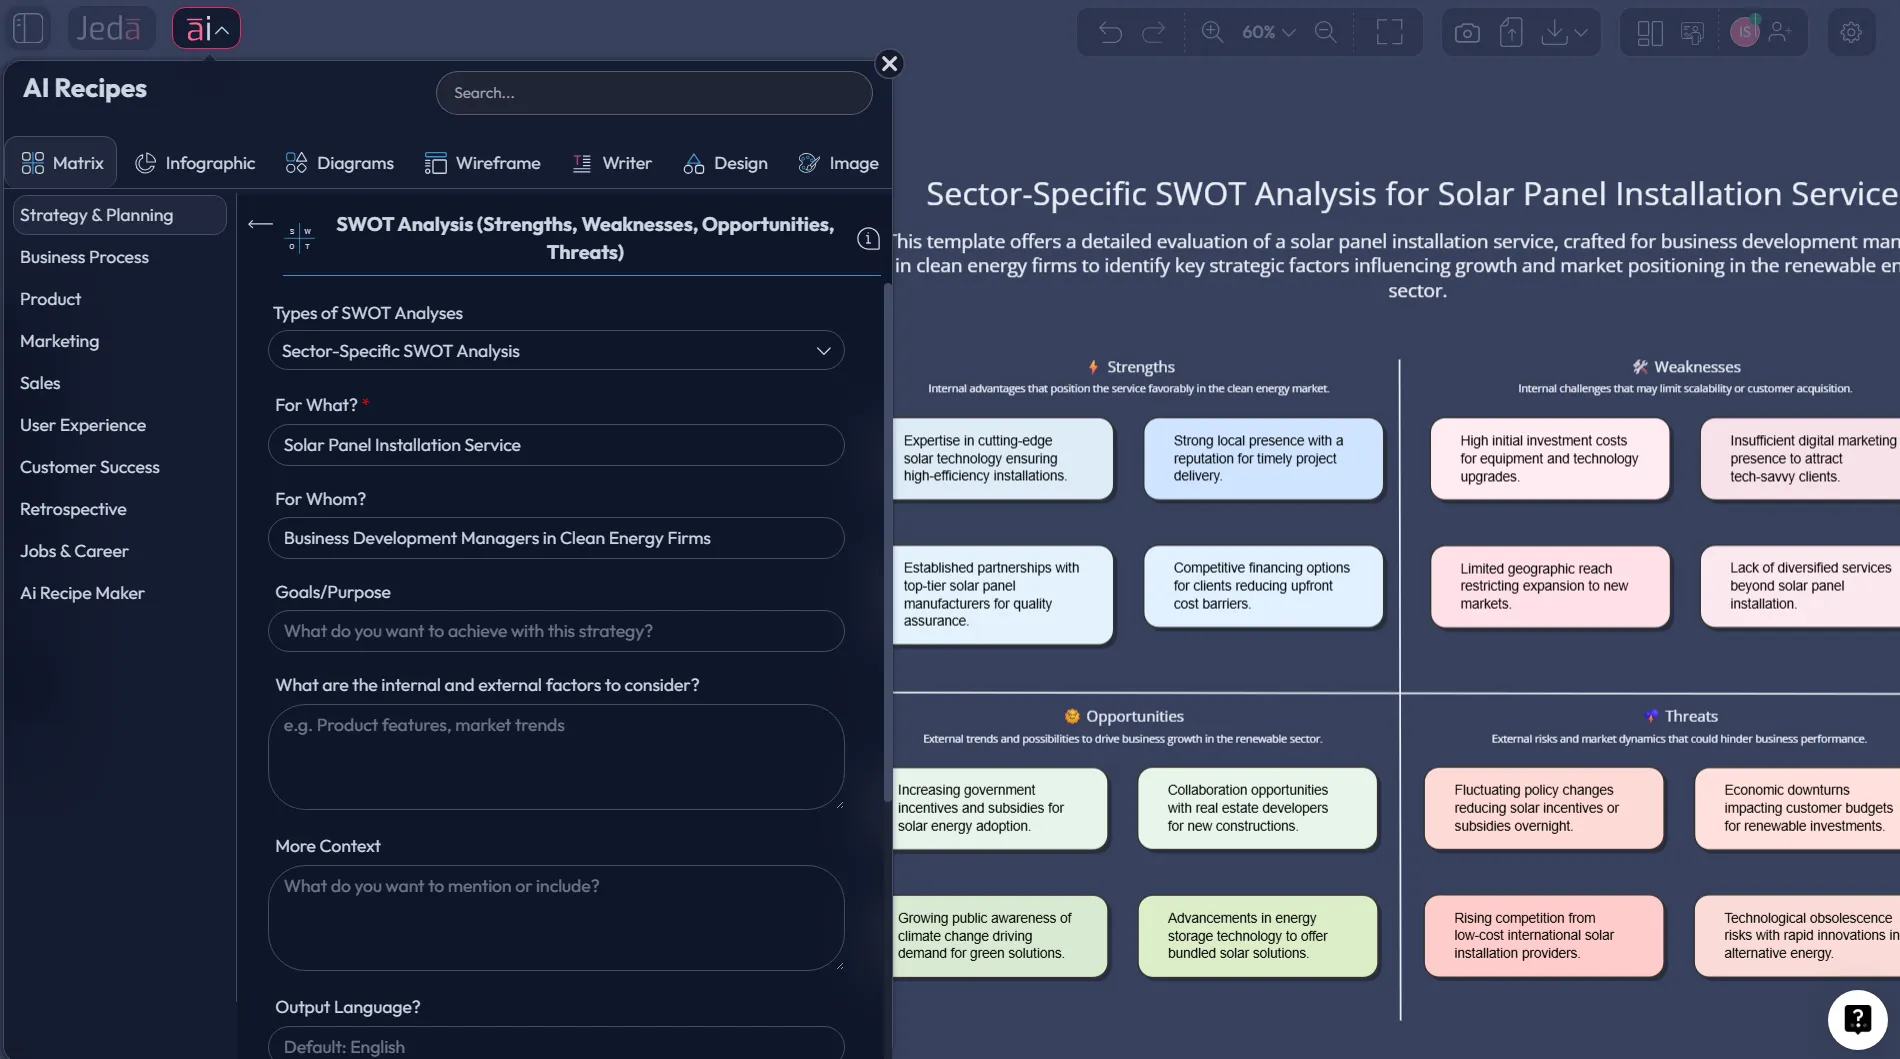Switch to the Infographic tab
The image size is (1900, 1059).
[195, 162]
